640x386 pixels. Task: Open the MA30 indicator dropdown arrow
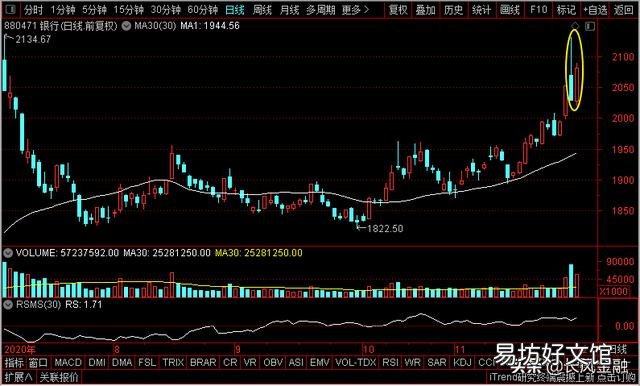click(127, 26)
